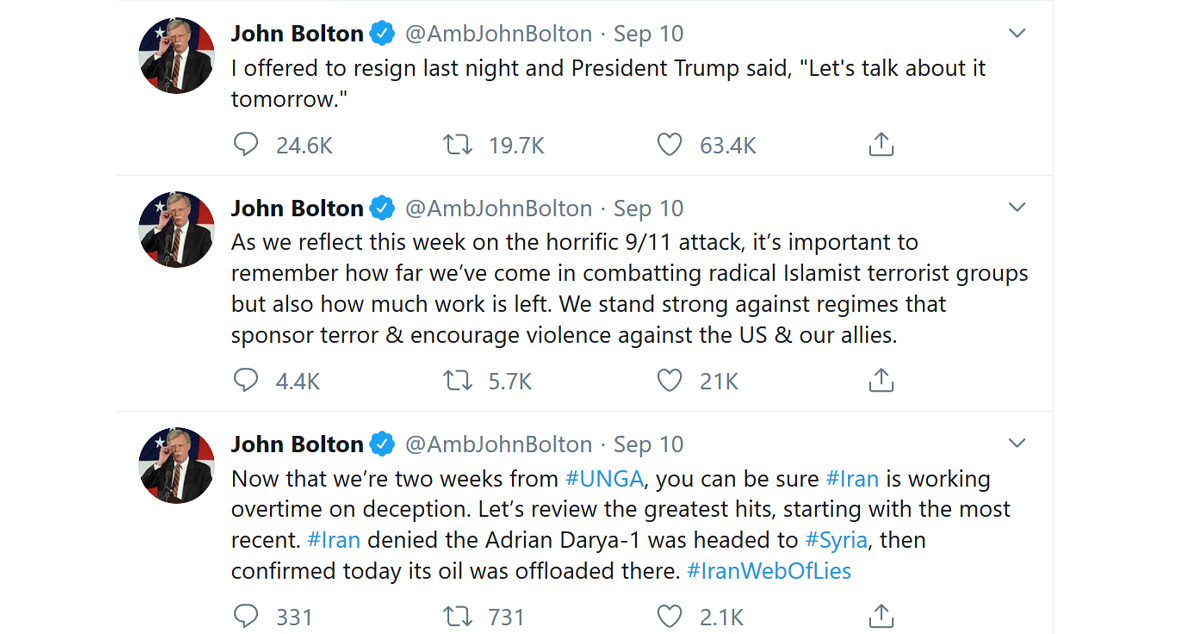Open John Bolton's avatar on the 9/11 tweet
The height and width of the screenshot is (634, 1200).
point(176,229)
